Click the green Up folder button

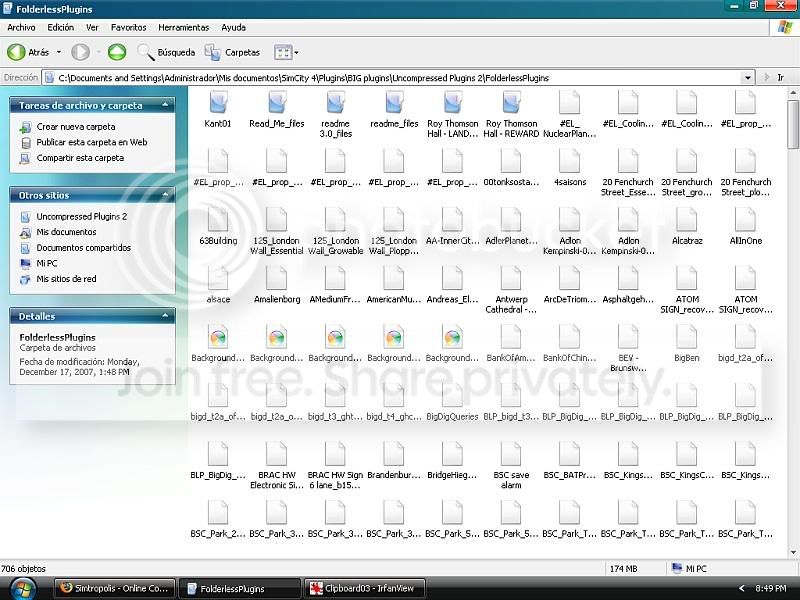[117, 52]
